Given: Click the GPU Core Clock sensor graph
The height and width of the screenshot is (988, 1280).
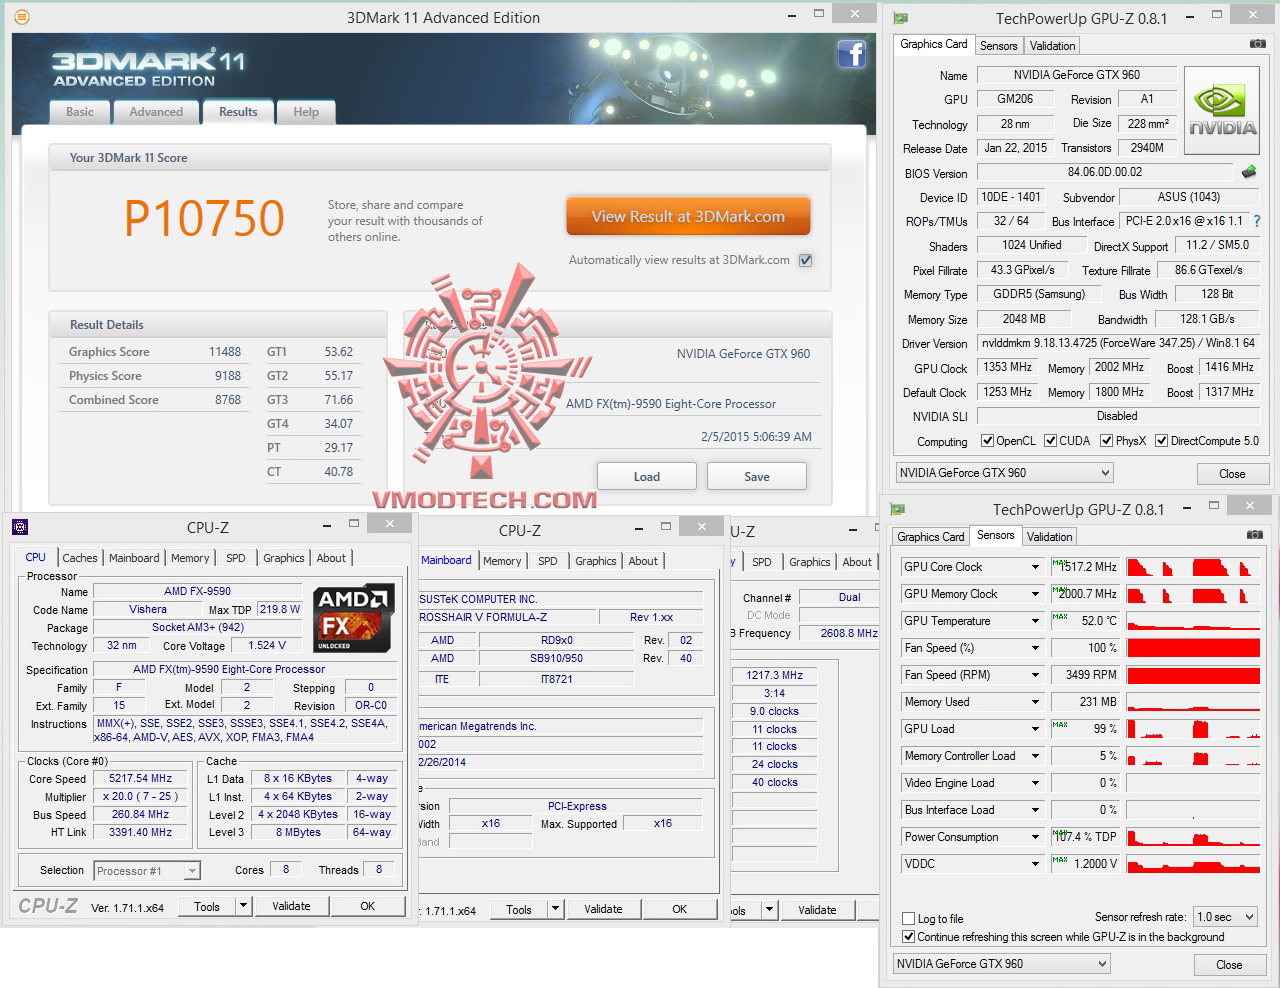Looking at the screenshot, I should coord(1193,567).
